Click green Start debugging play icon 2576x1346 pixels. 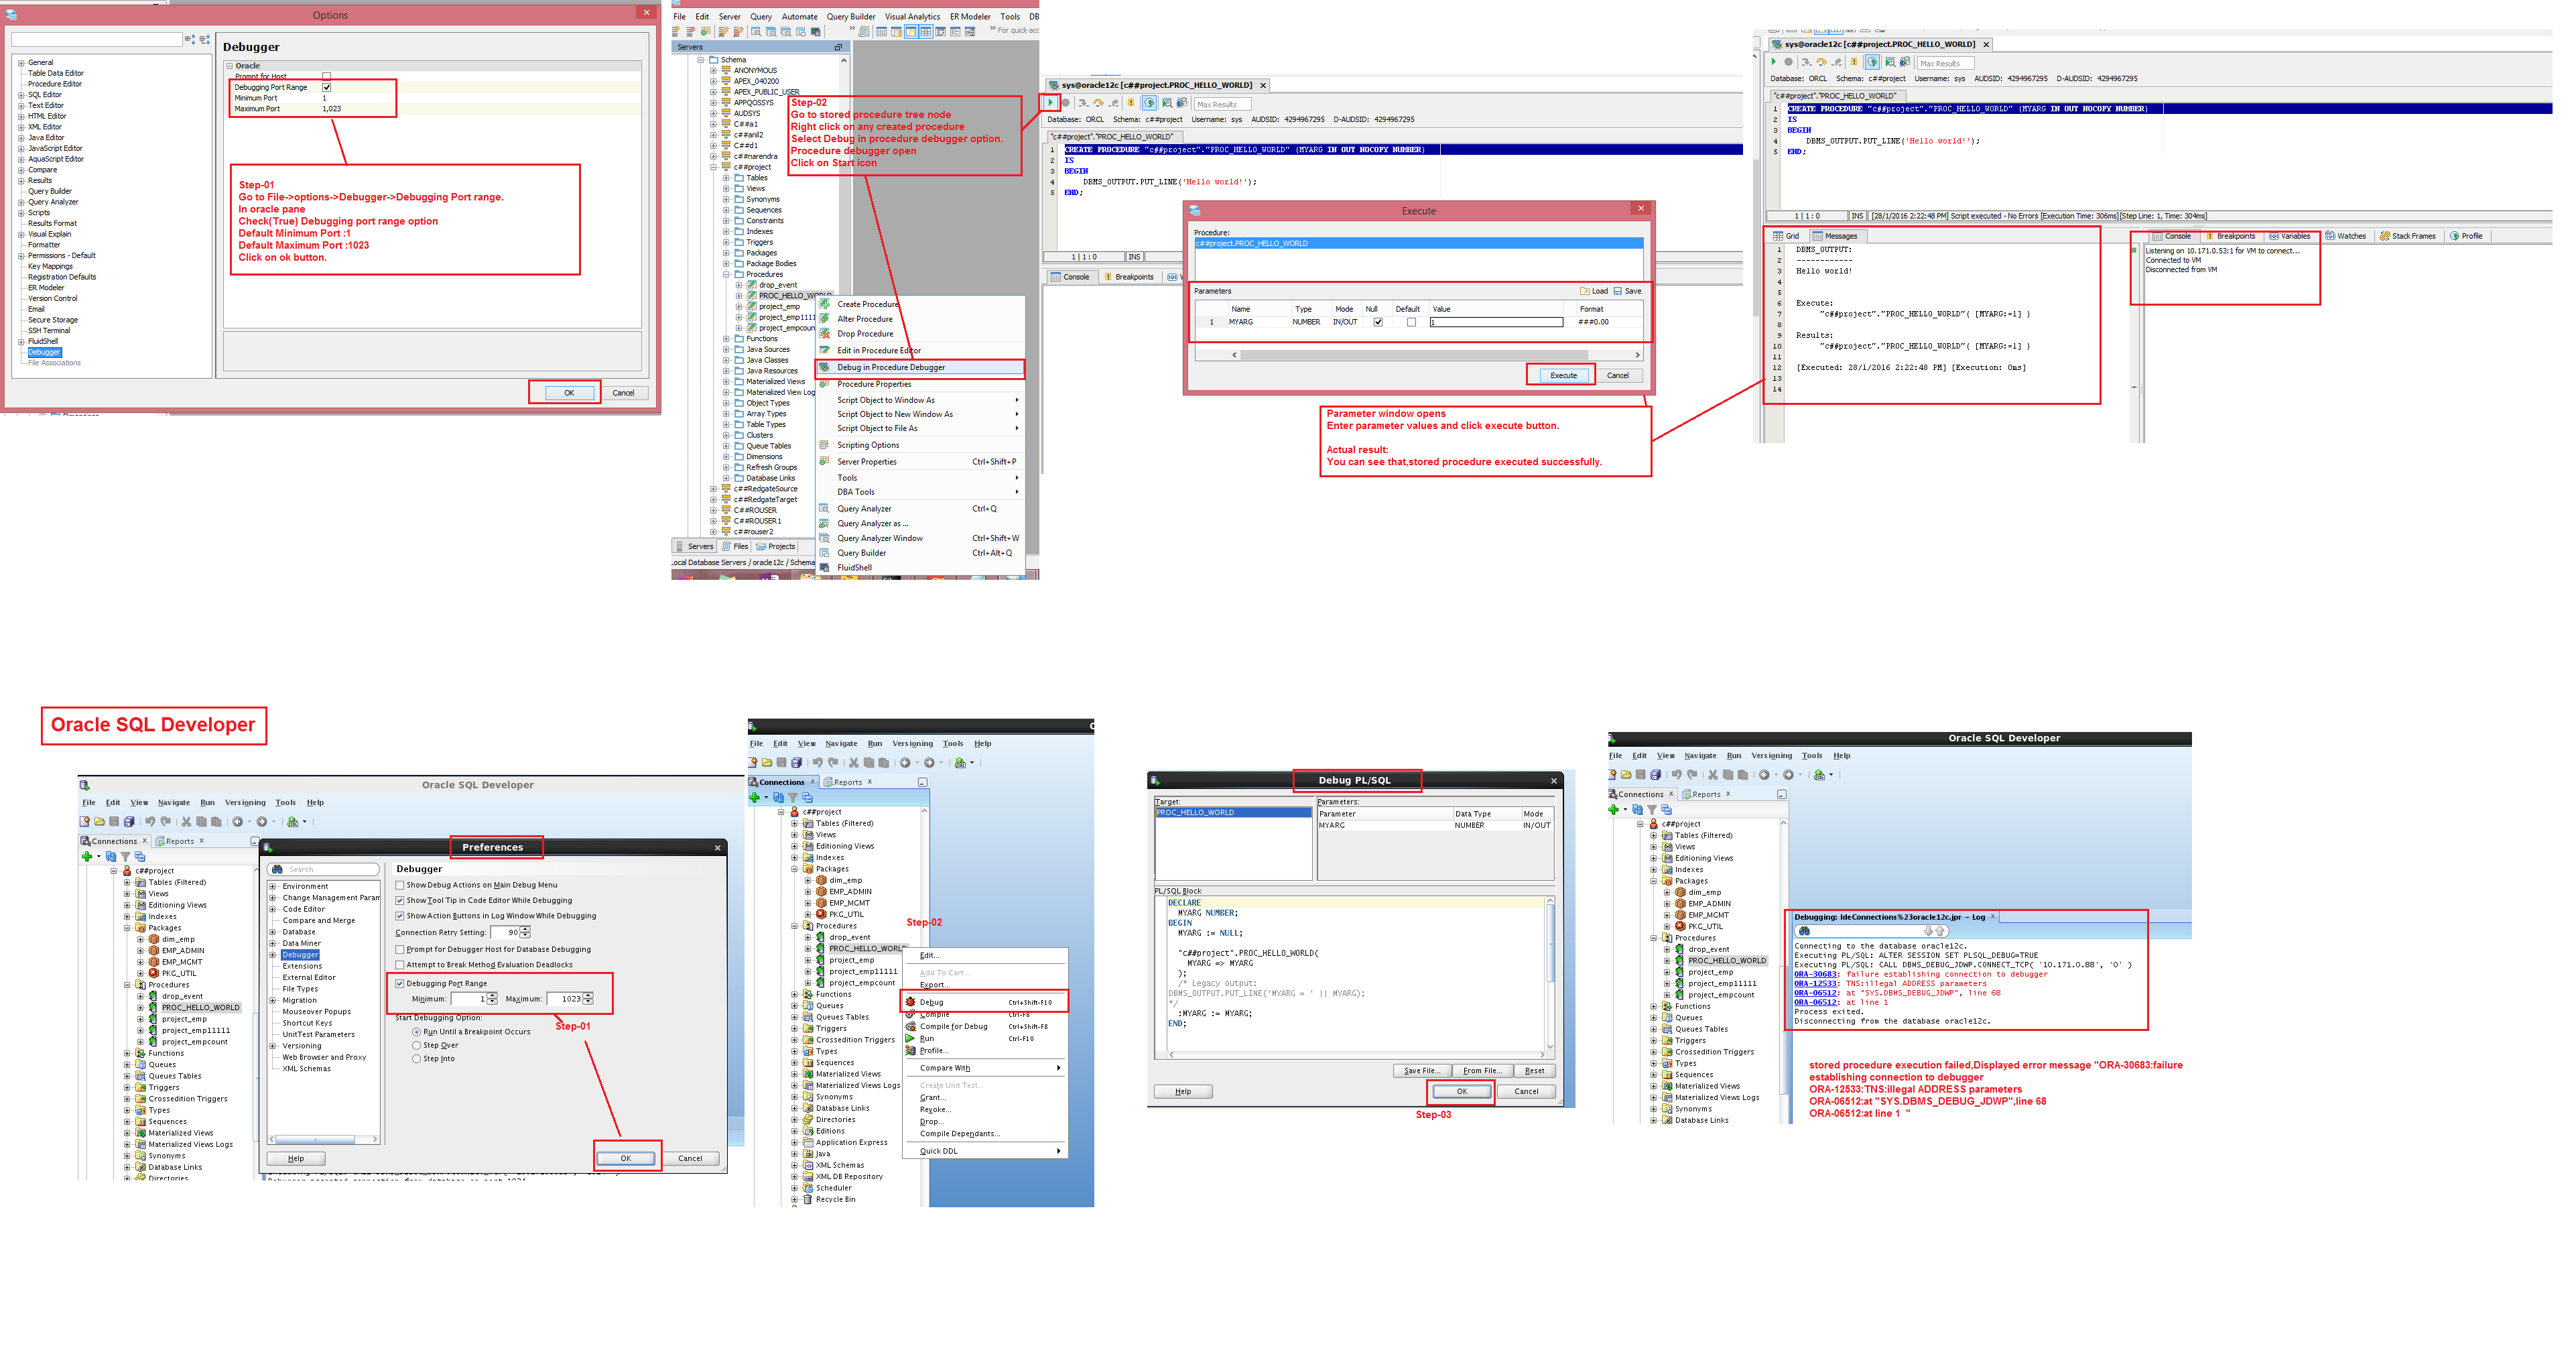point(1050,103)
